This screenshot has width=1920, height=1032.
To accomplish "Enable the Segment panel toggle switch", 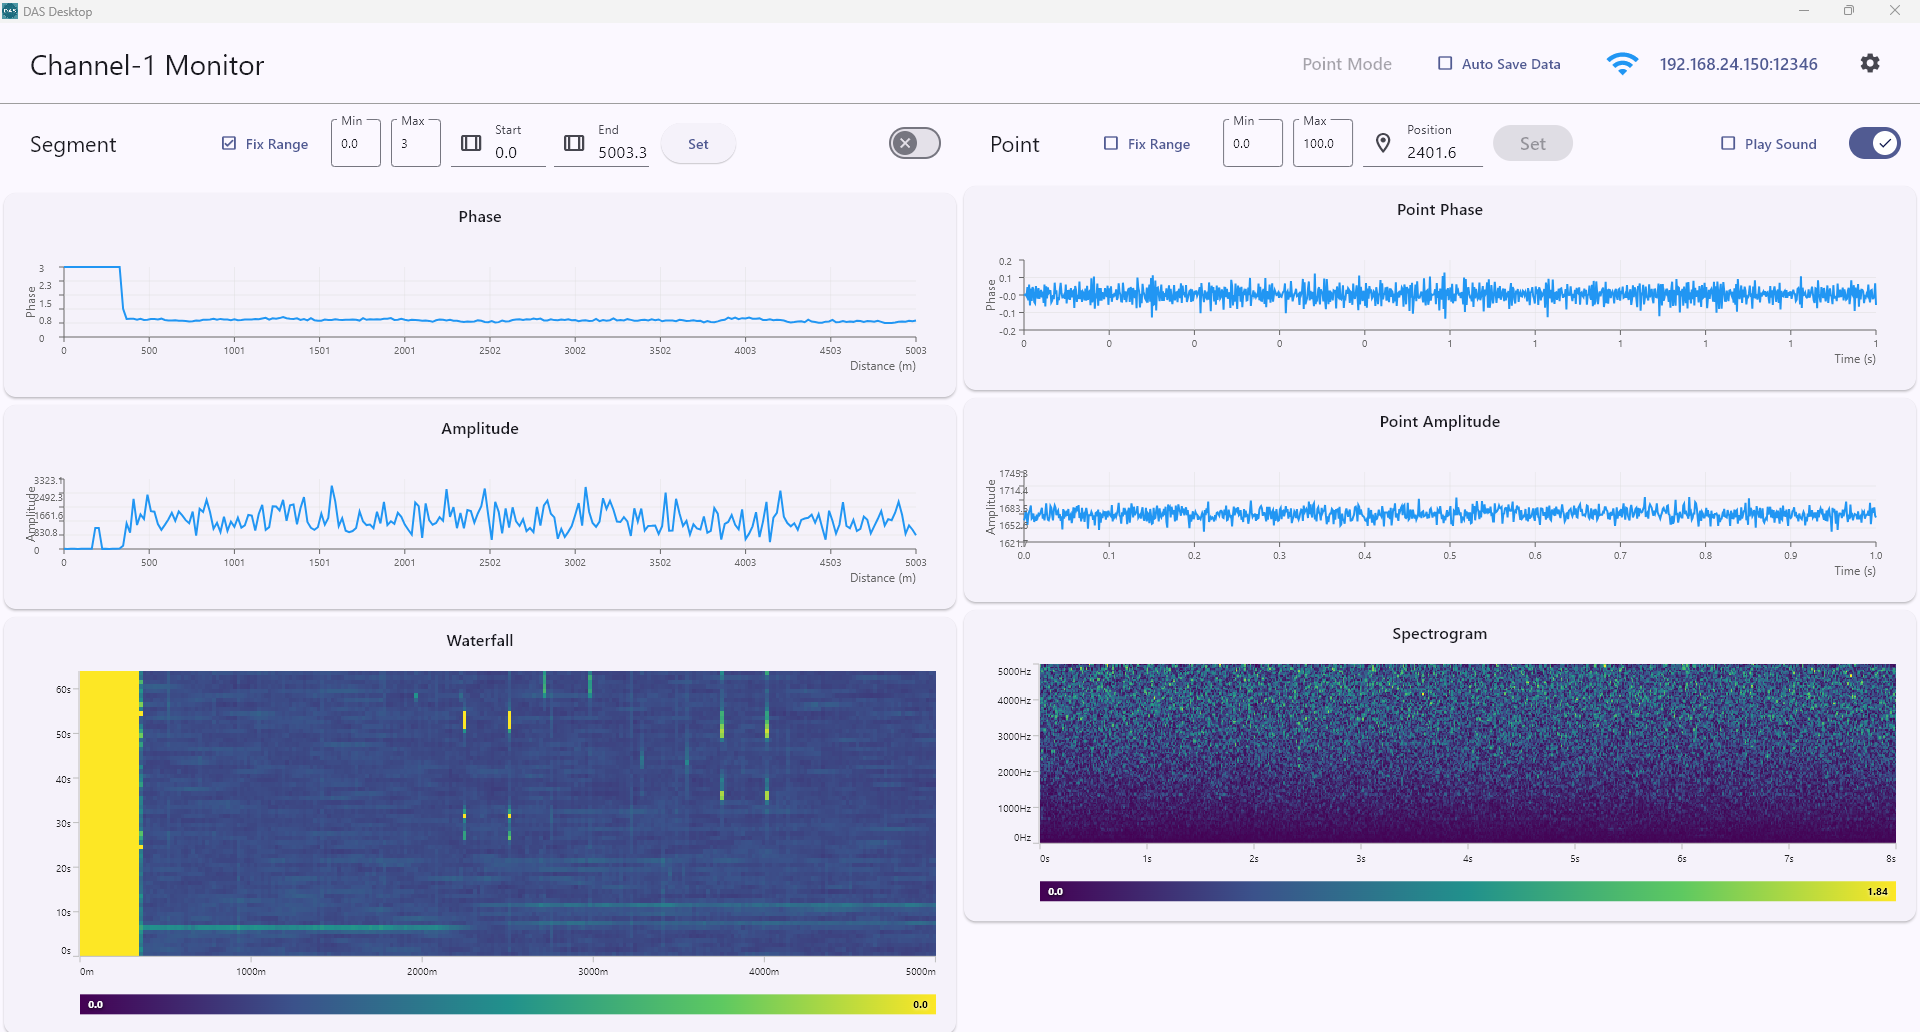I will (x=914, y=143).
